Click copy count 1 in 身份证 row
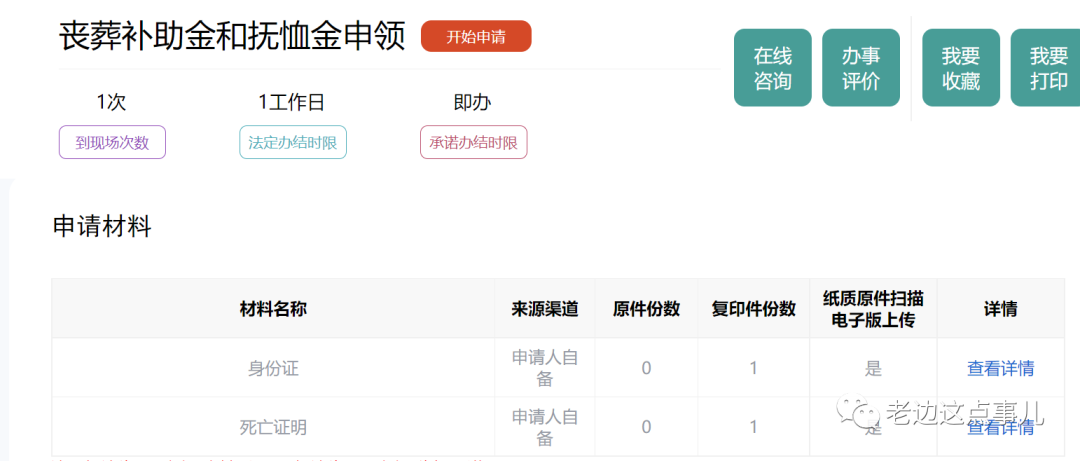 click(754, 369)
